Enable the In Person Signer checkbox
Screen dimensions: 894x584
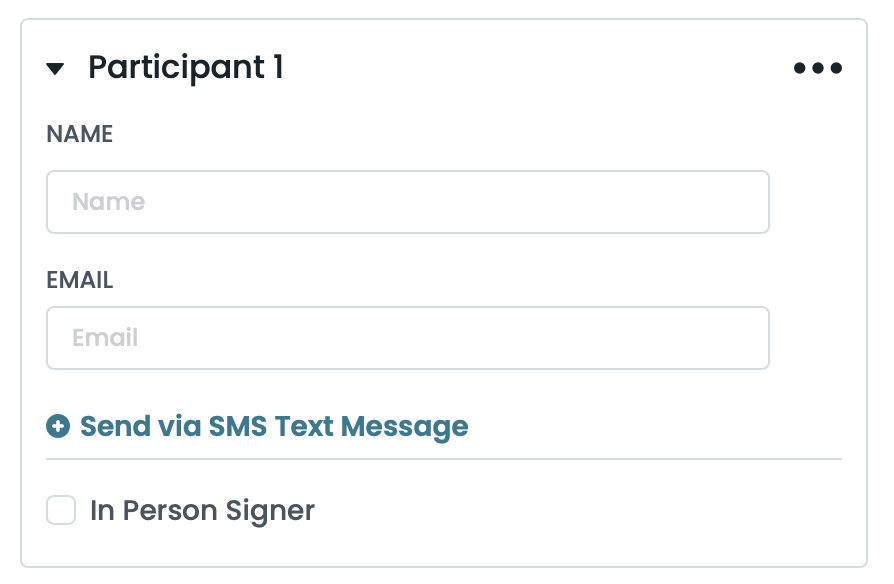(61, 510)
